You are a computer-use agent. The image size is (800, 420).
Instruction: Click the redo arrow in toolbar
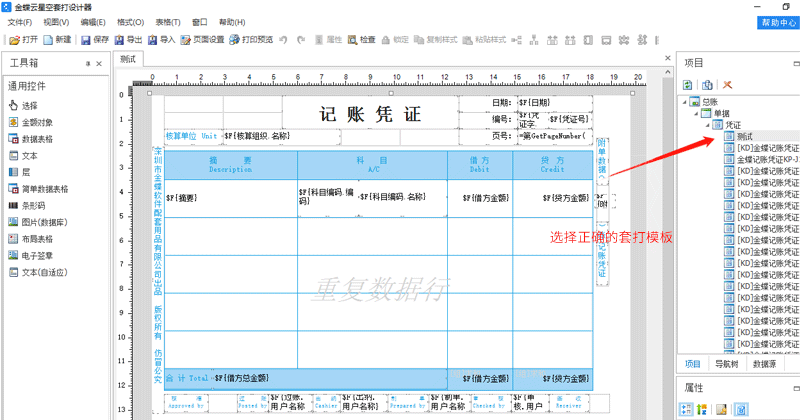tap(301, 39)
